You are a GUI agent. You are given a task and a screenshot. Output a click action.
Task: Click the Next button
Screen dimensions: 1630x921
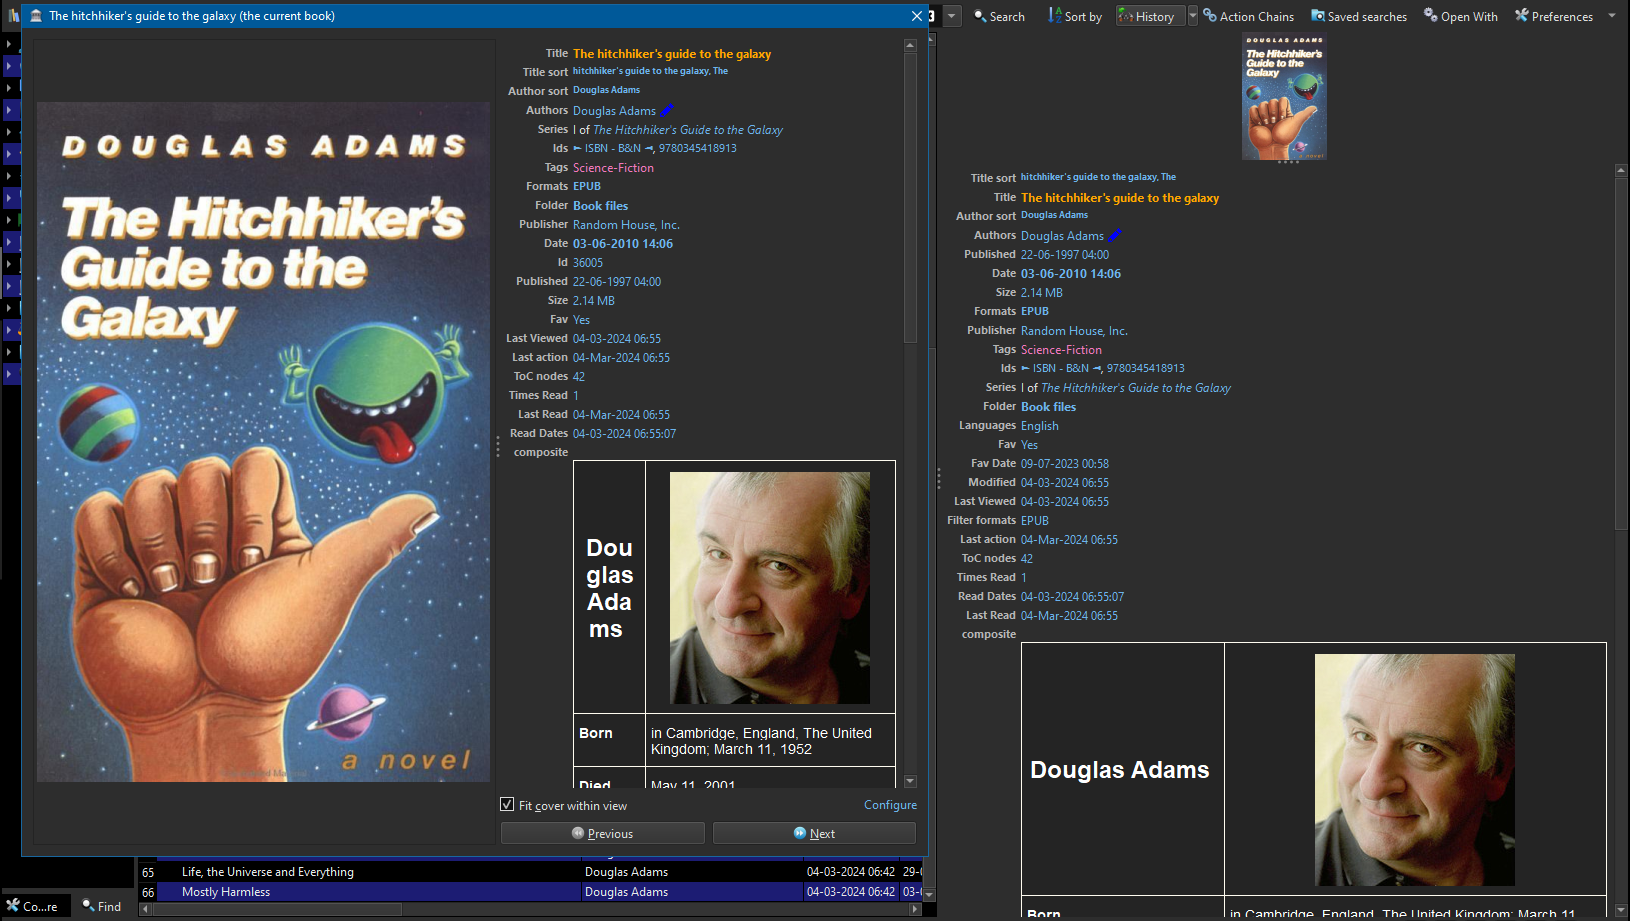814,833
